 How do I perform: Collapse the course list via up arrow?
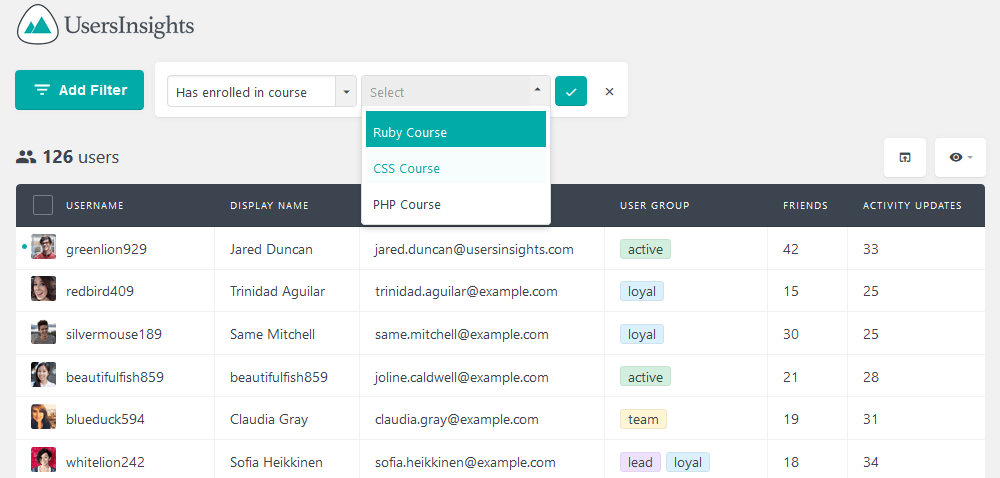(538, 91)
